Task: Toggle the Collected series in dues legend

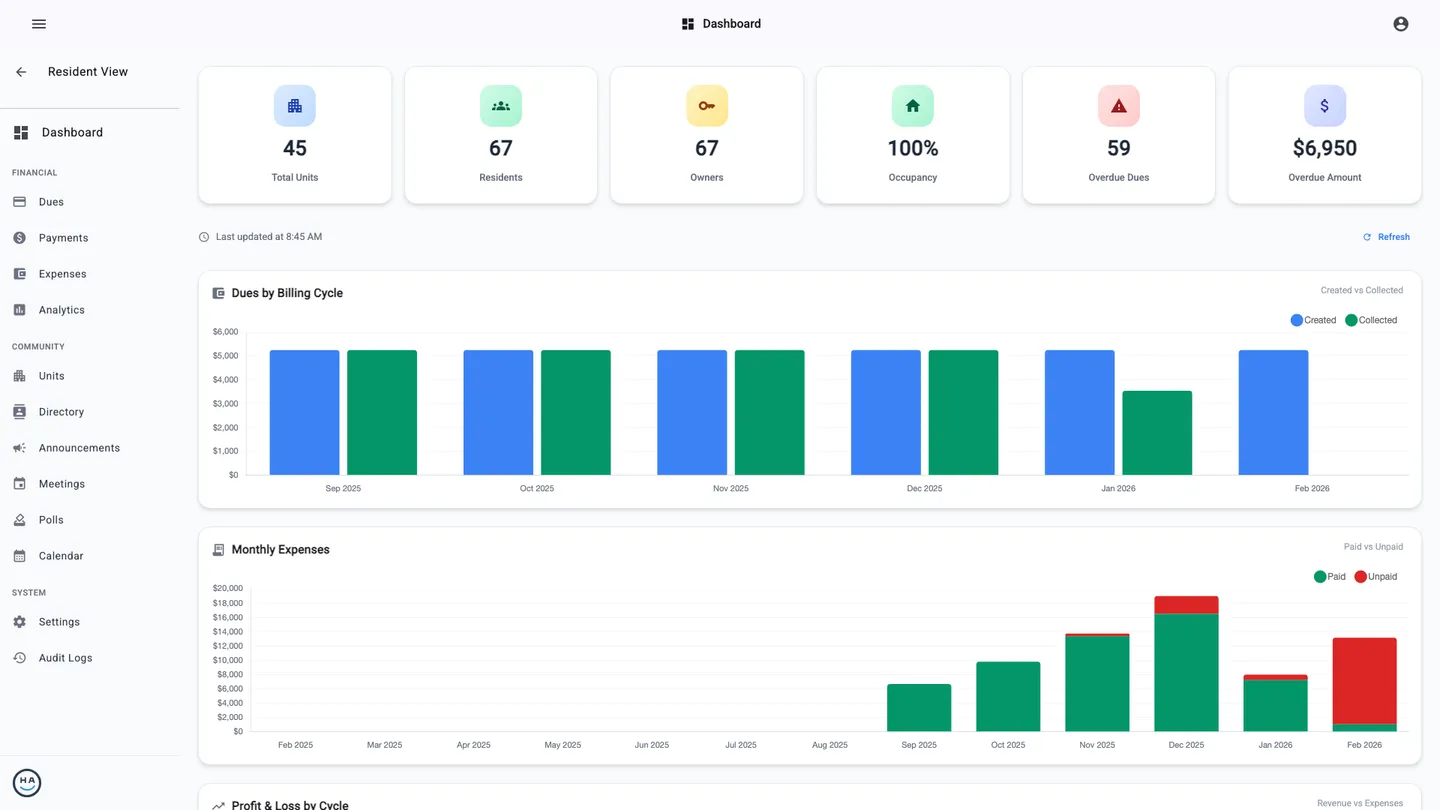Action: [x=1371, y=320]
